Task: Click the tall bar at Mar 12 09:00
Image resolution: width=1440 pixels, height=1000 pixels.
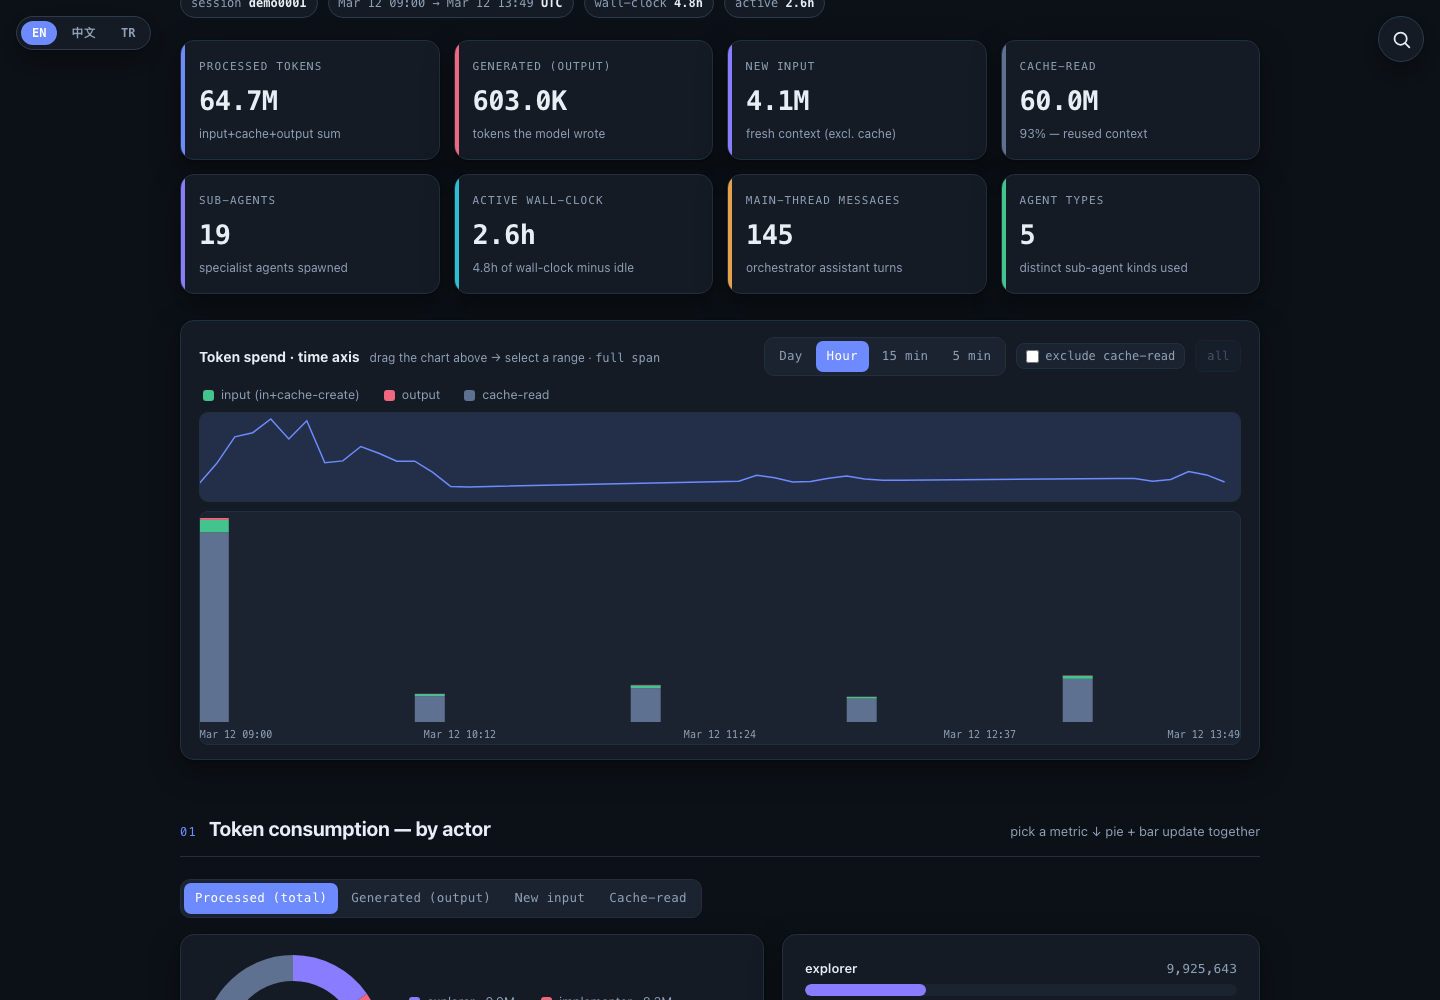Action: pos(214,620)
